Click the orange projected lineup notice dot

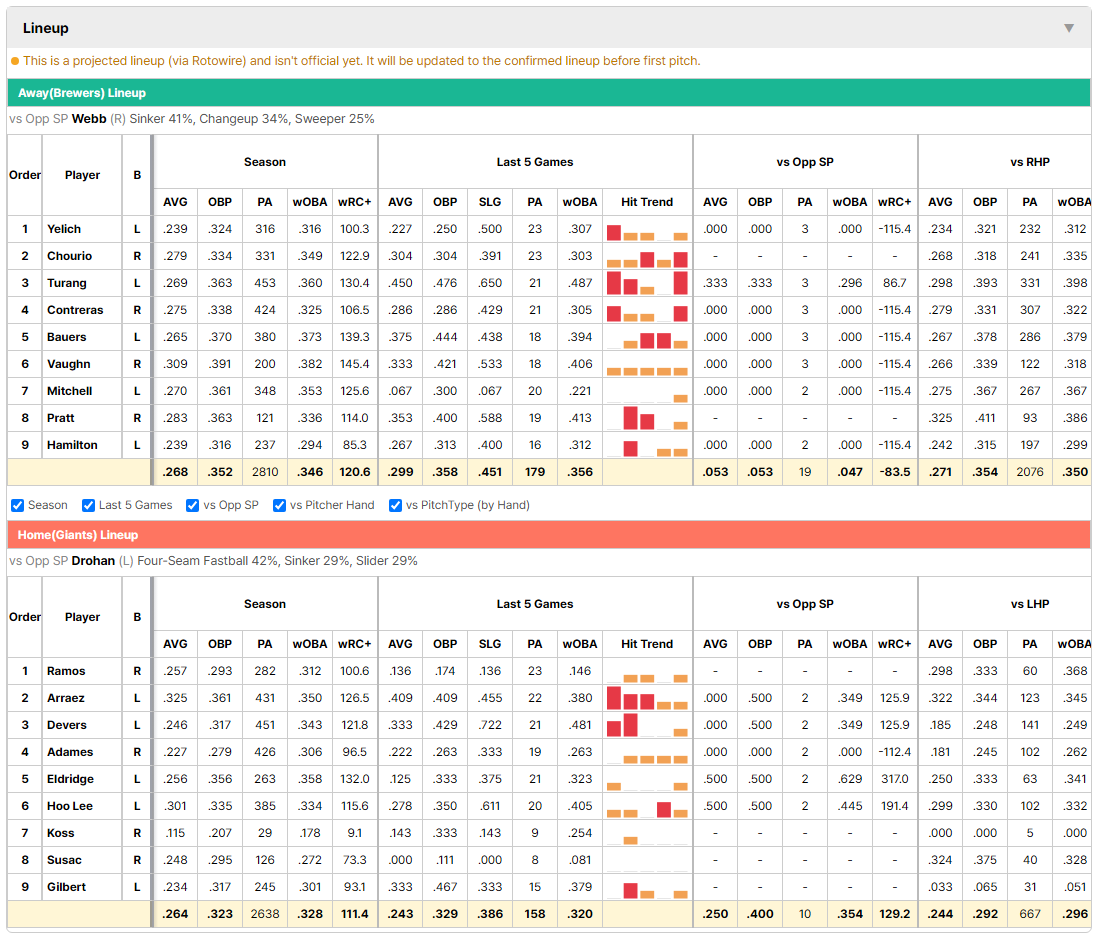click(x=15, y=61)
